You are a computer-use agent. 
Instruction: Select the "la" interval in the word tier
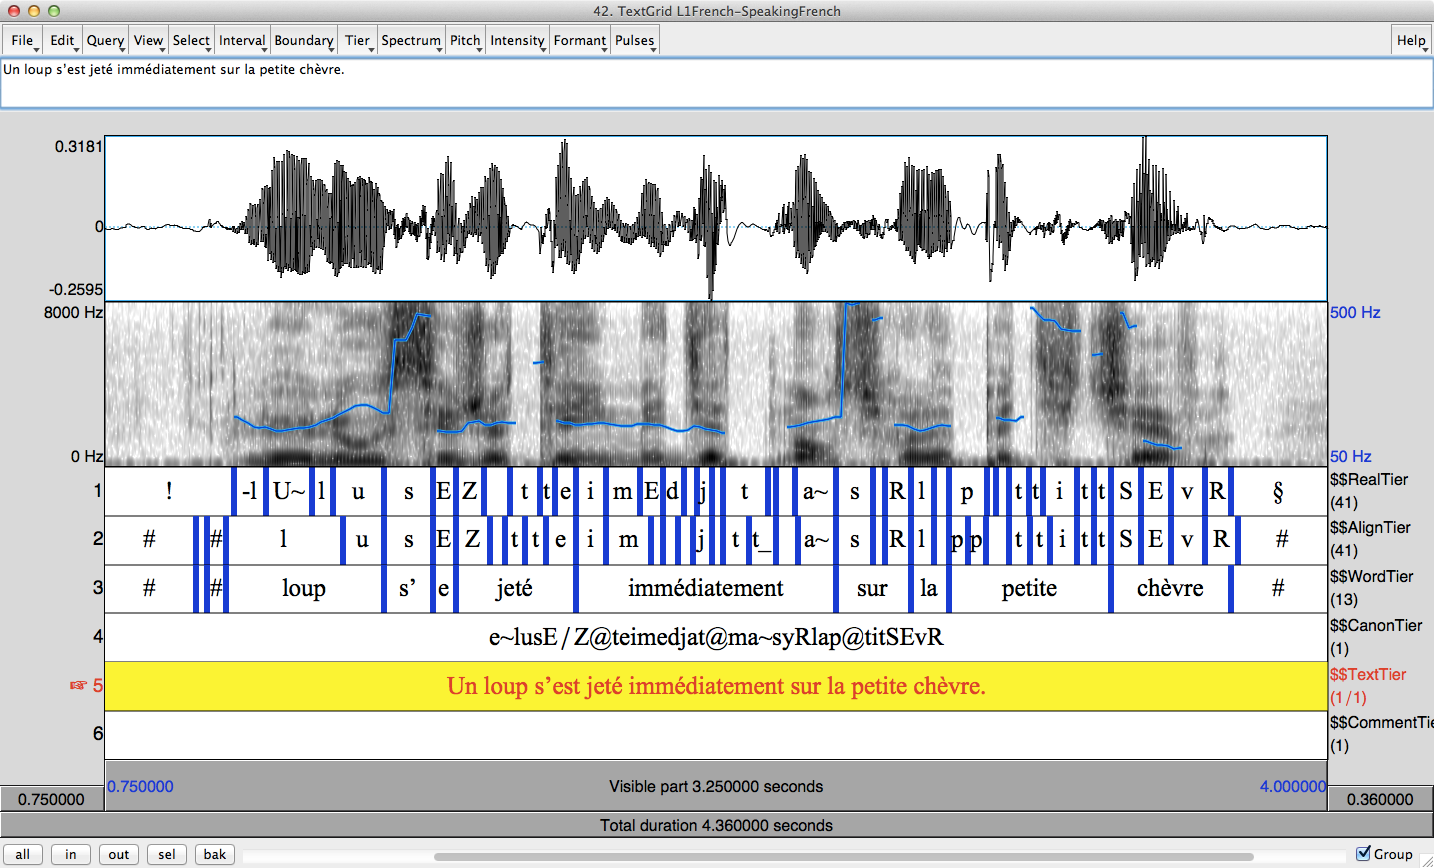929,588
